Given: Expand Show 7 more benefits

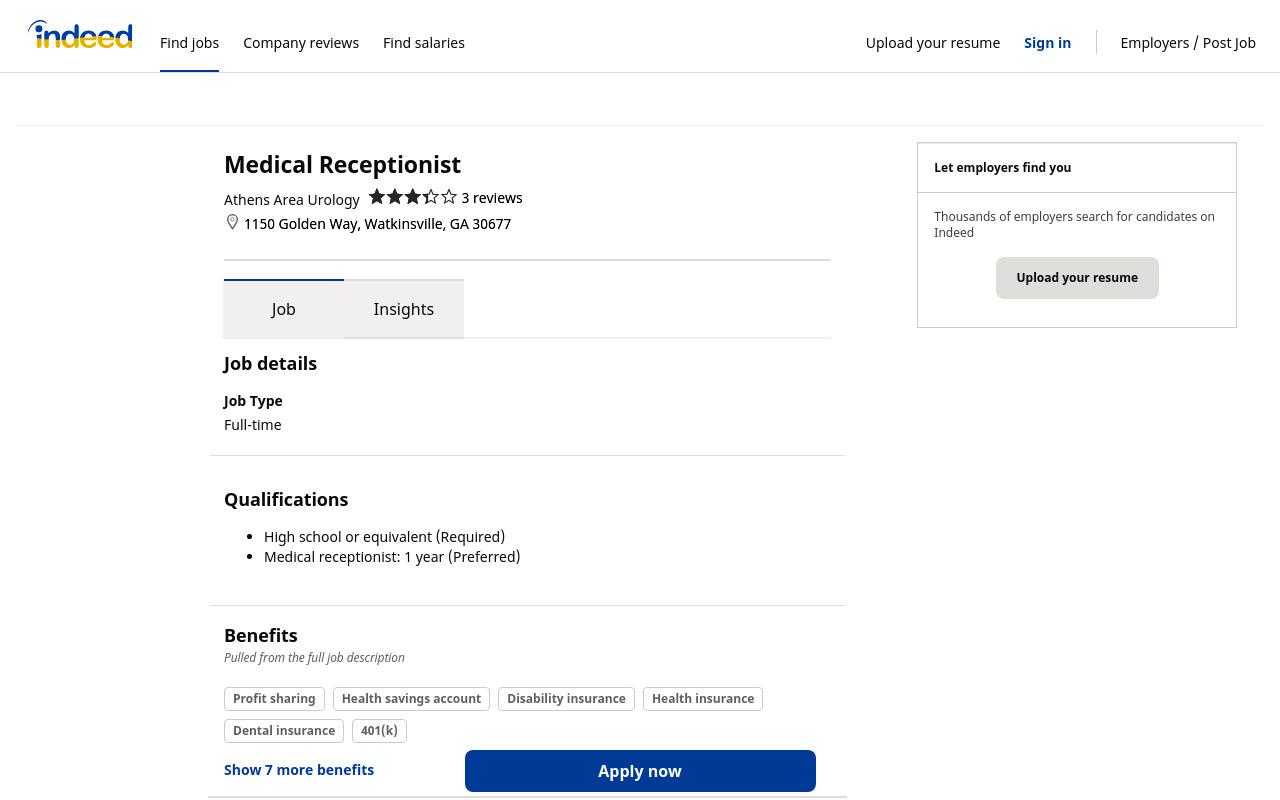Looking at the screenshot, I should tap(299, 770).
